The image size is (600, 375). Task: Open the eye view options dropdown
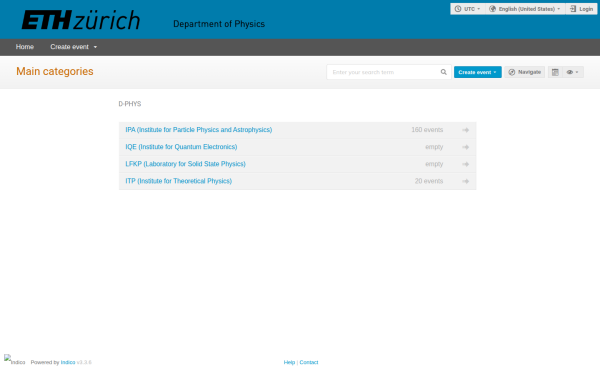point(573,72)
